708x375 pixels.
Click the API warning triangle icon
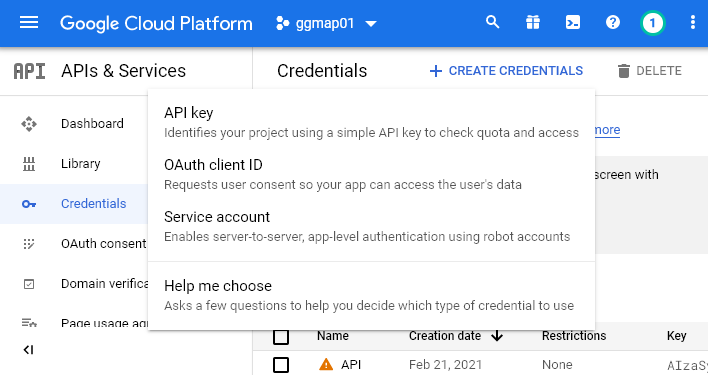coord(326,364)
